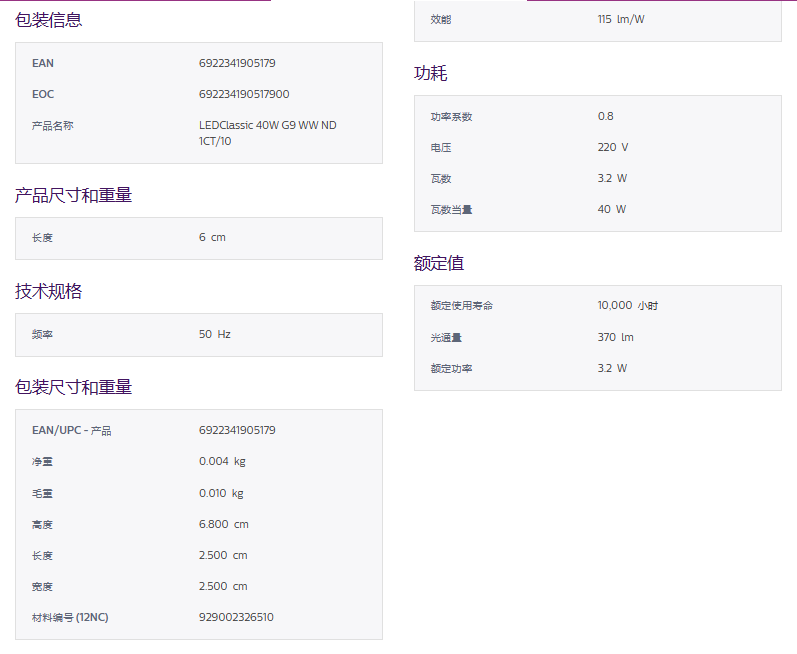Select the 产品尺寸和重量 heading
797x654 pixels.
pyautogui.click(x=73, y=195)
